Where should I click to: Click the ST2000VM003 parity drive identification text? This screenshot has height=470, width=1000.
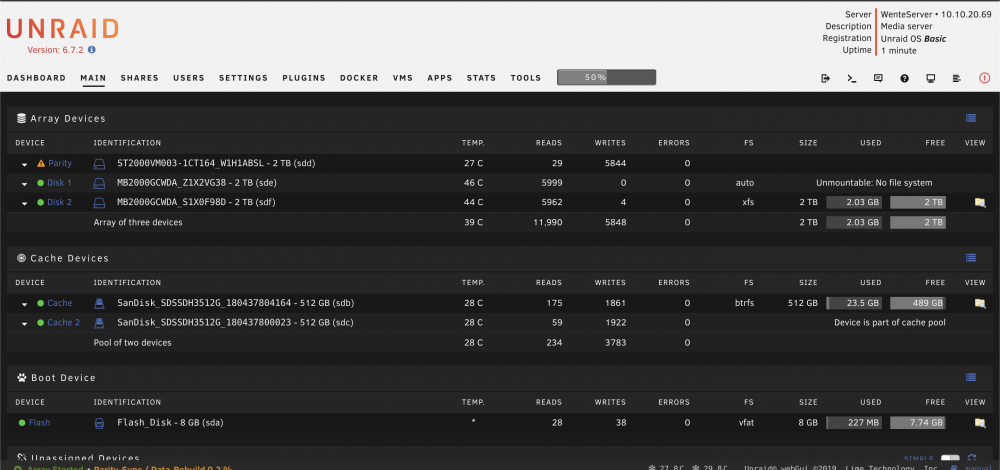coord(217,163)
